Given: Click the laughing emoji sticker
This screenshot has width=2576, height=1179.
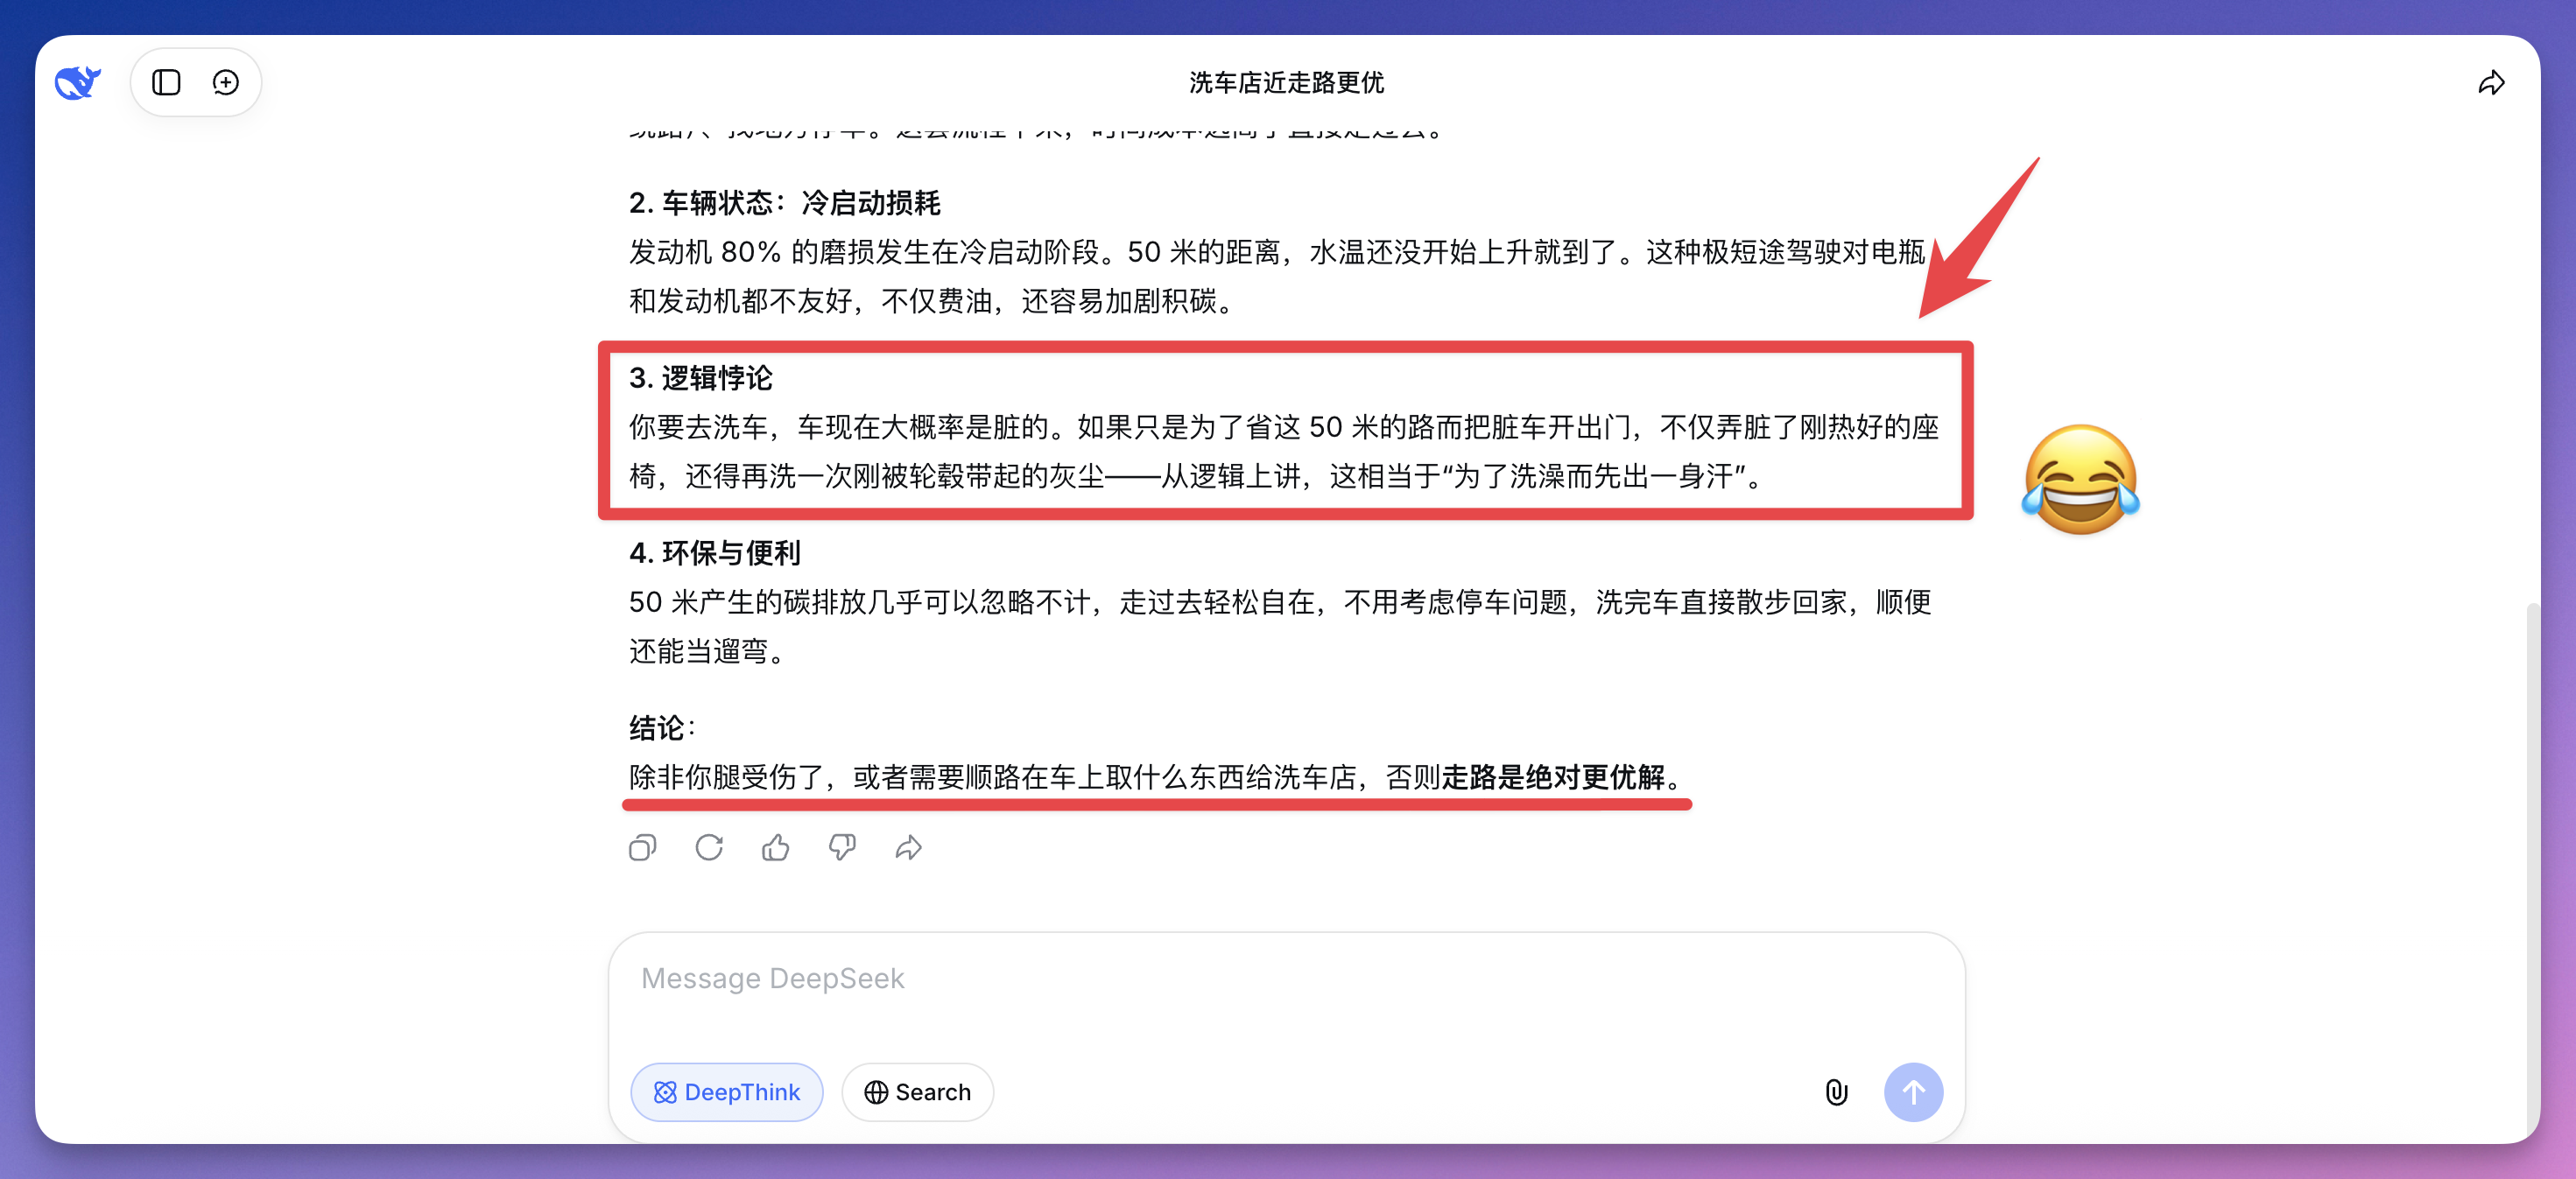Looking at the screenshot, I should (x=2080, y=480).
